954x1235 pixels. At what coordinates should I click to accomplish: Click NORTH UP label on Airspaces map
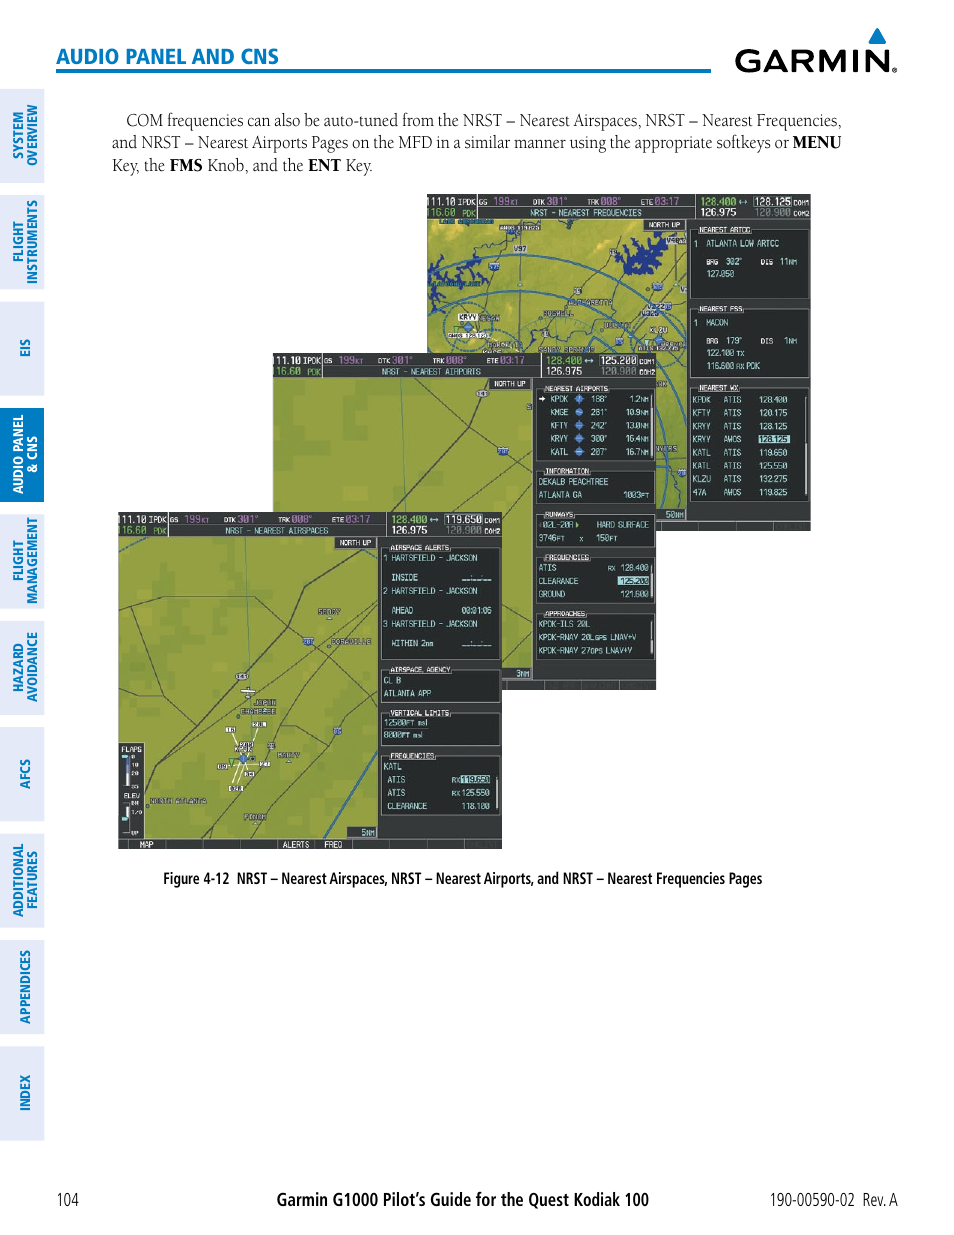click(x=355, y=543)
